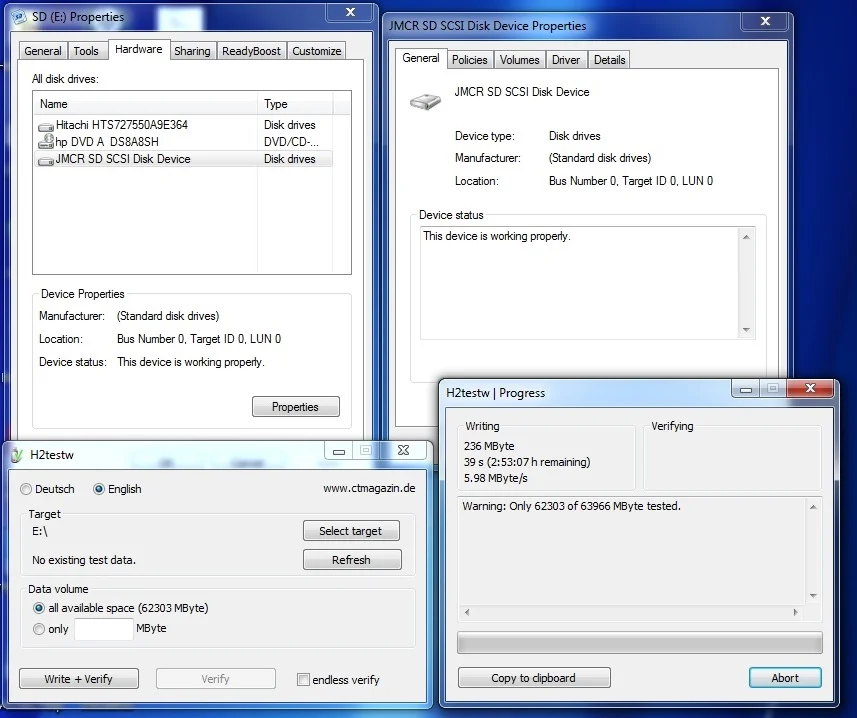Open the Volumes tab
This screenshot has height=718, width=857.
(x=519, y=60)
